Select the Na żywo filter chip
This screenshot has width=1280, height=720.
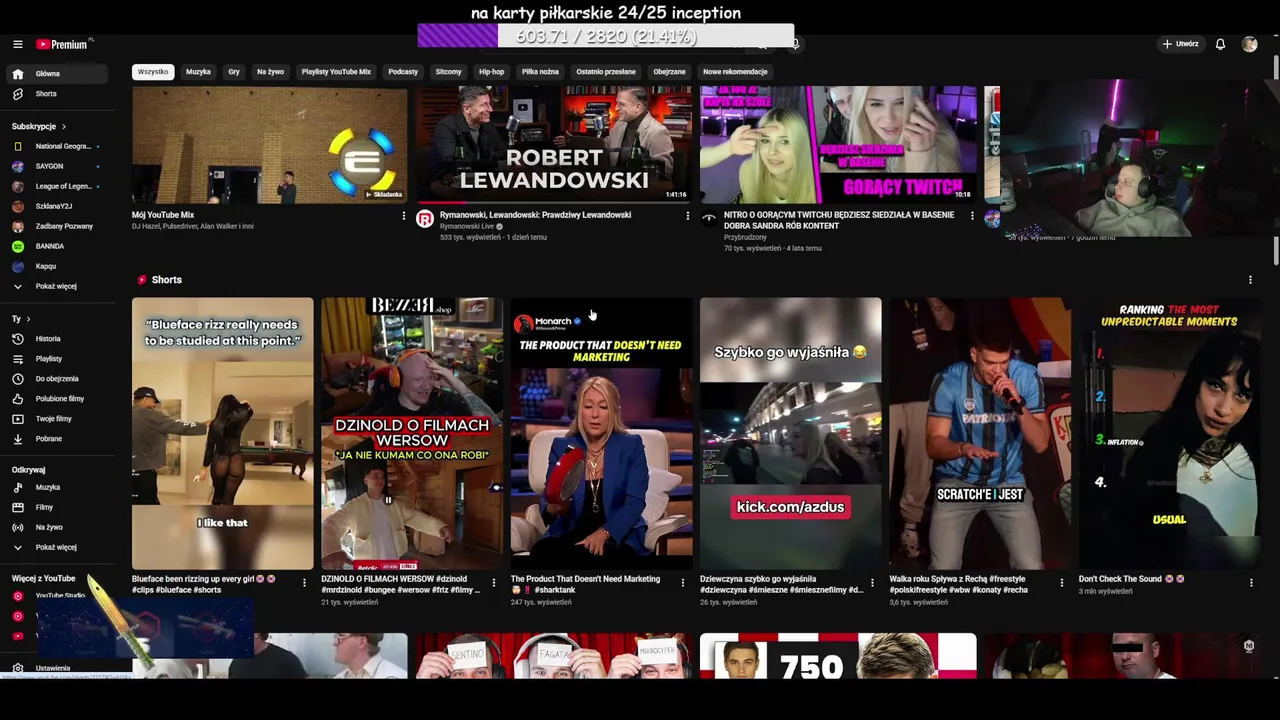click(270, 72)
